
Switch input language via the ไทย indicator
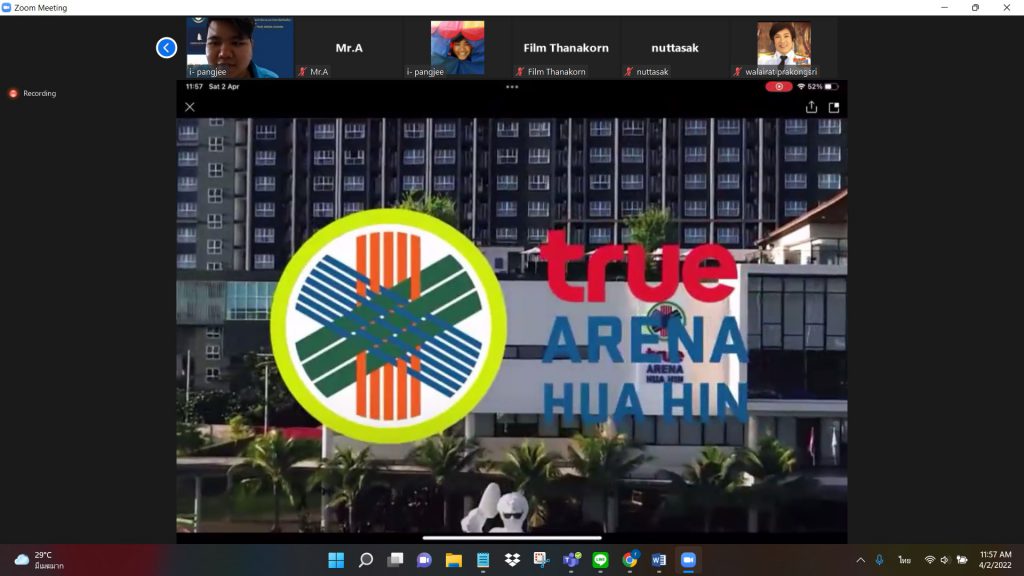tap(904, 560)
